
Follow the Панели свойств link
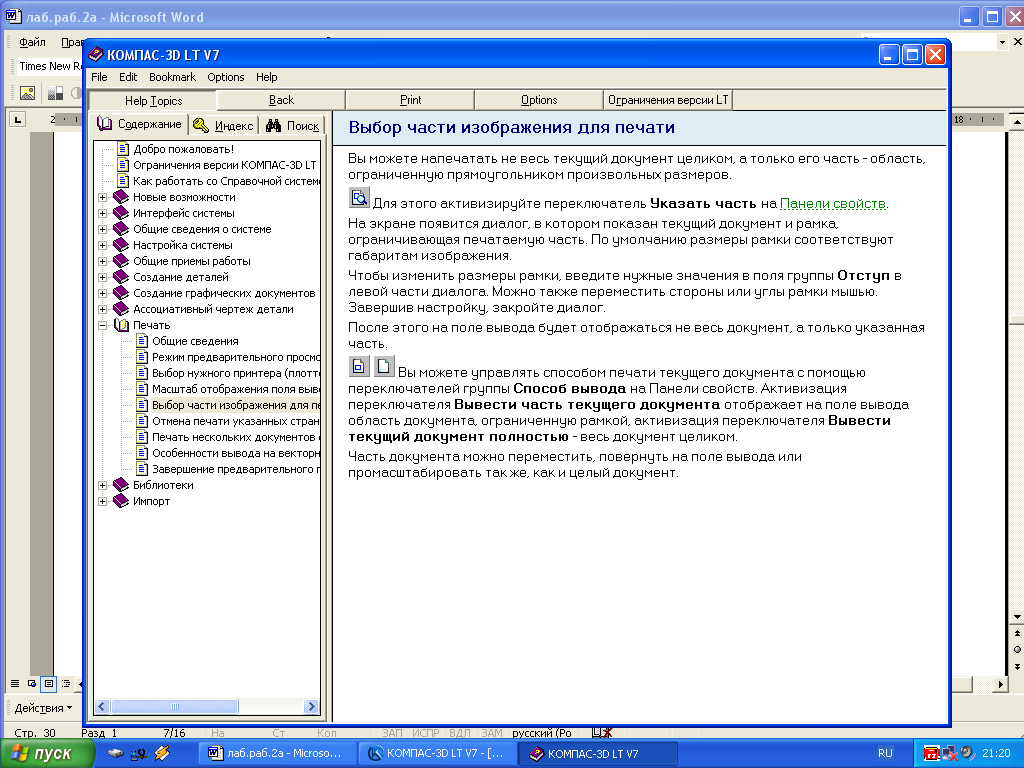click(833, 203)
